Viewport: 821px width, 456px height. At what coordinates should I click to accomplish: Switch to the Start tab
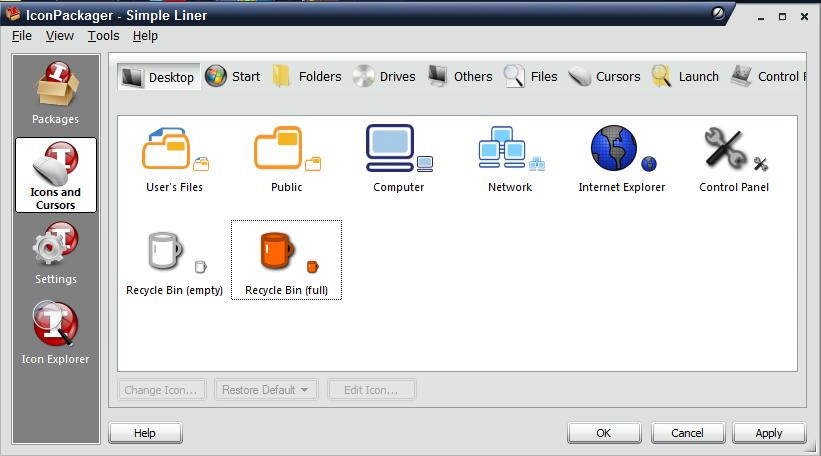pos(233,76)
